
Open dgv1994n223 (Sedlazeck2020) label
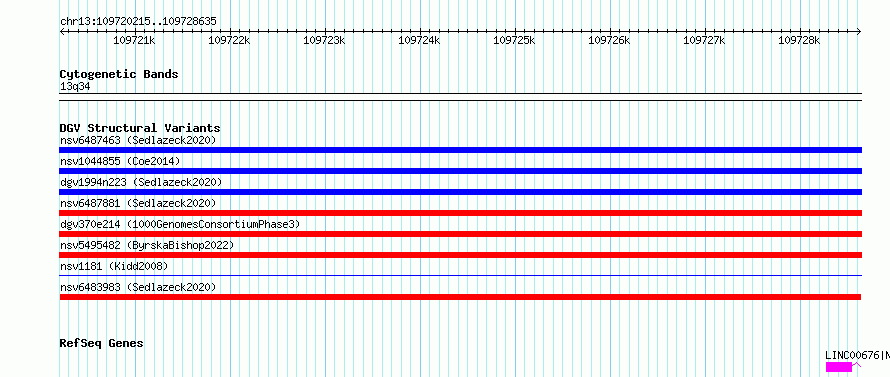point(141,182)
